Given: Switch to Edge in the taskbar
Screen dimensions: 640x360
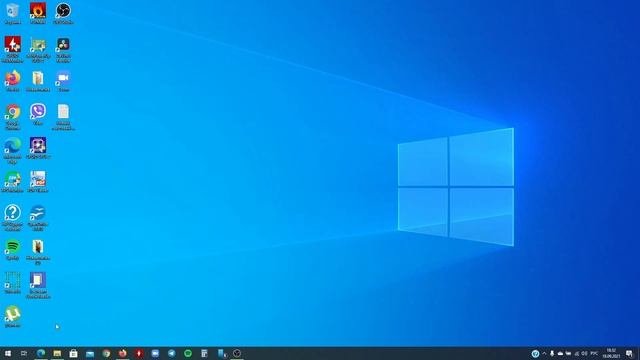Looking at the screenshot, I should click(x=41, y=353).
